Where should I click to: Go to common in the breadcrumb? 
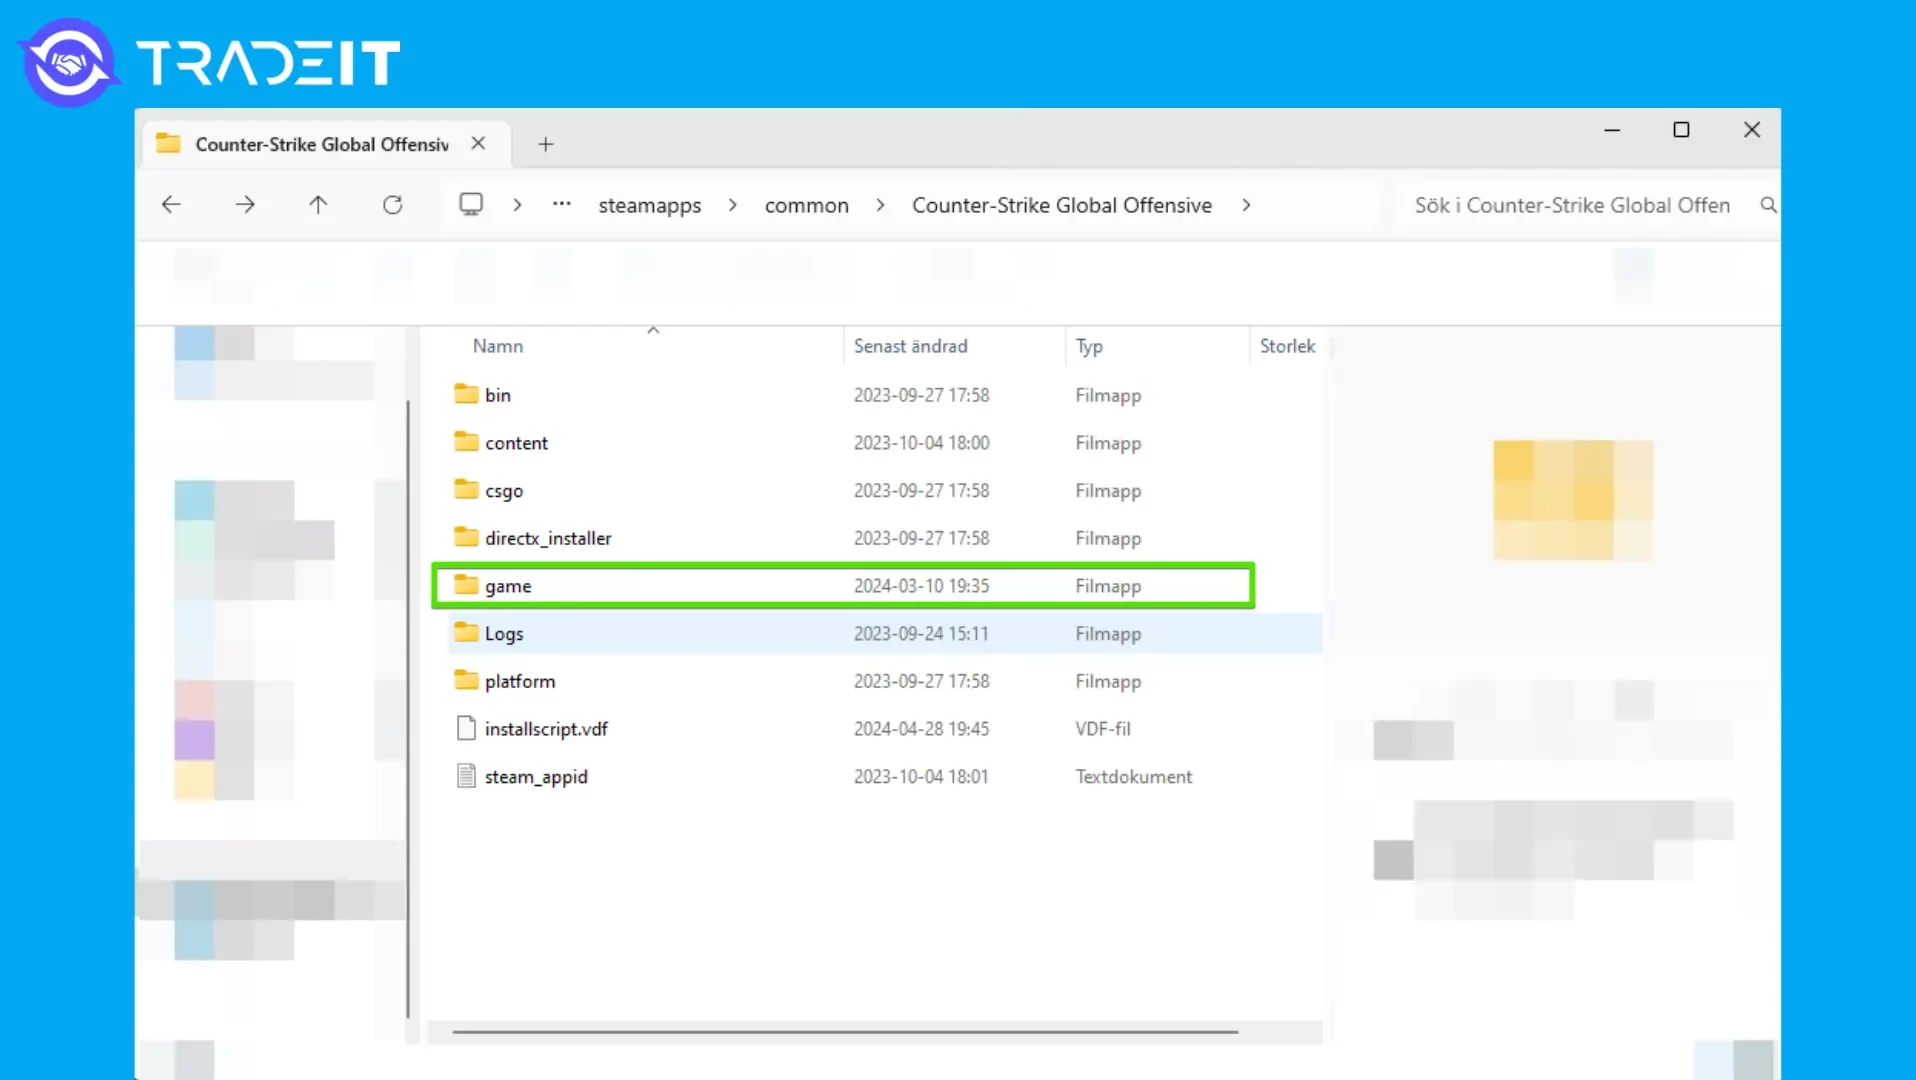[x=807, y=205]
